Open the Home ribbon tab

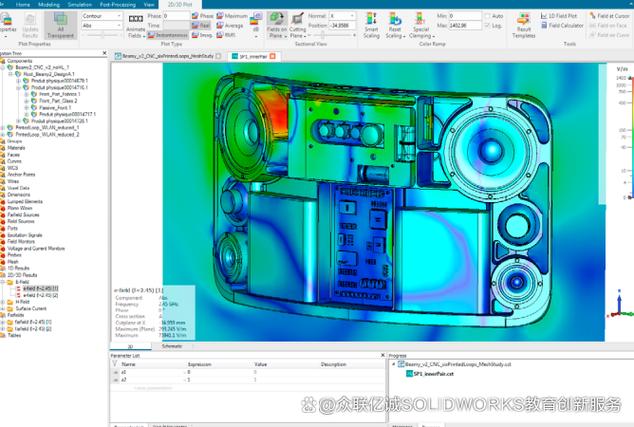click(23, 4)
